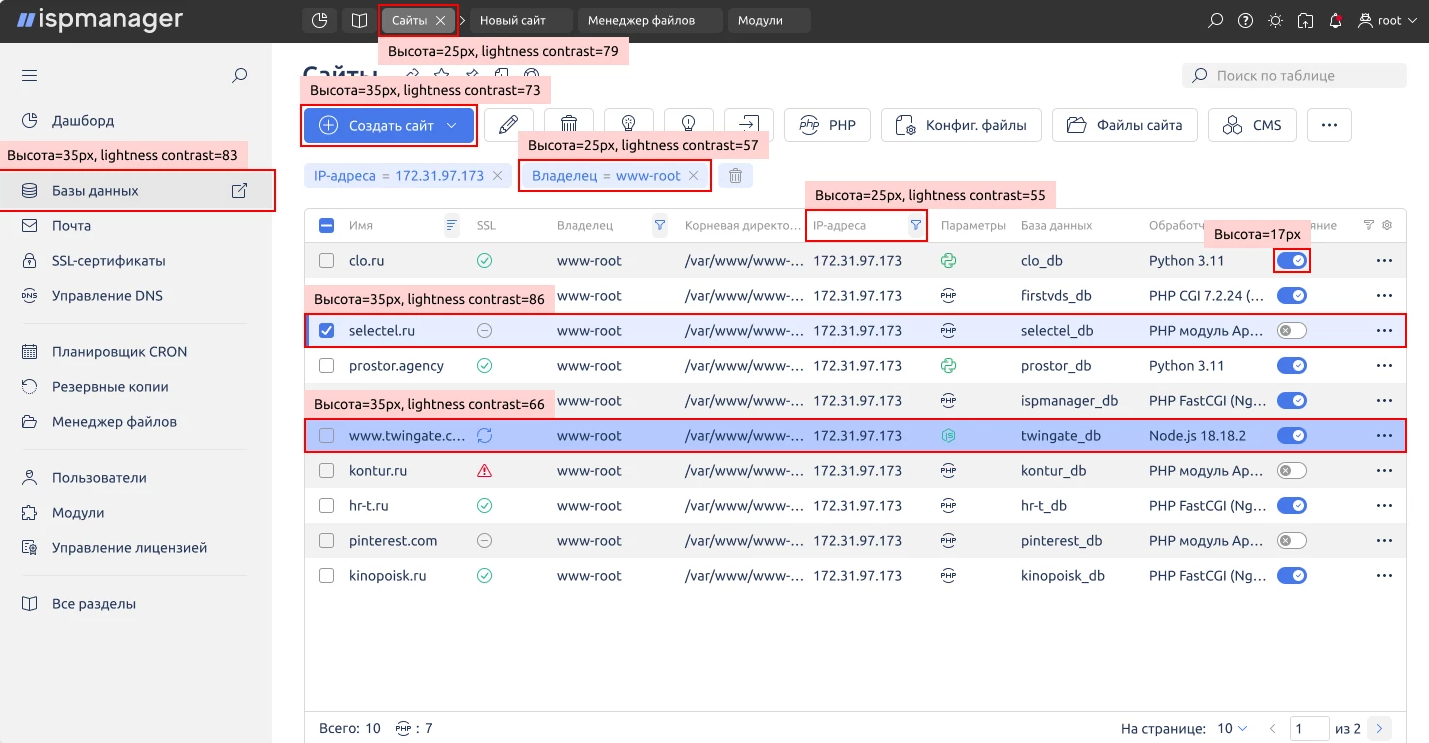Click the SSL warning icon for kontur.ru

[485, 471]
